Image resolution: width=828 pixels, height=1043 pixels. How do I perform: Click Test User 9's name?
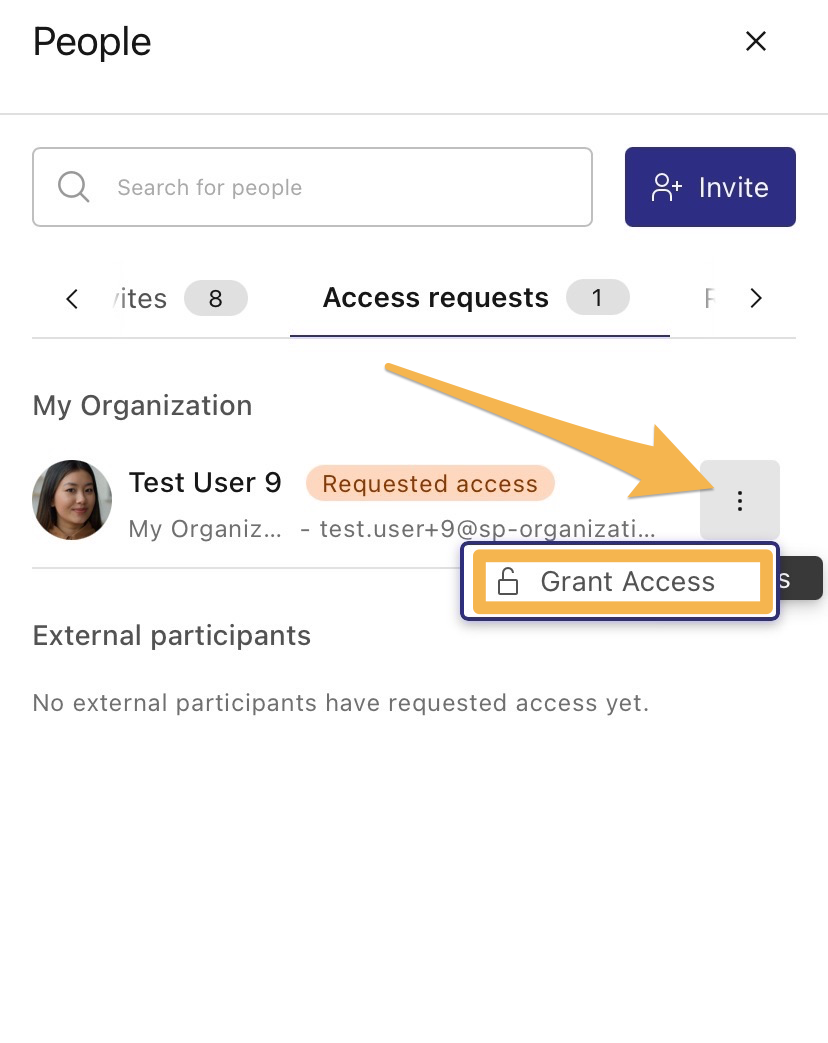(205, 482)
